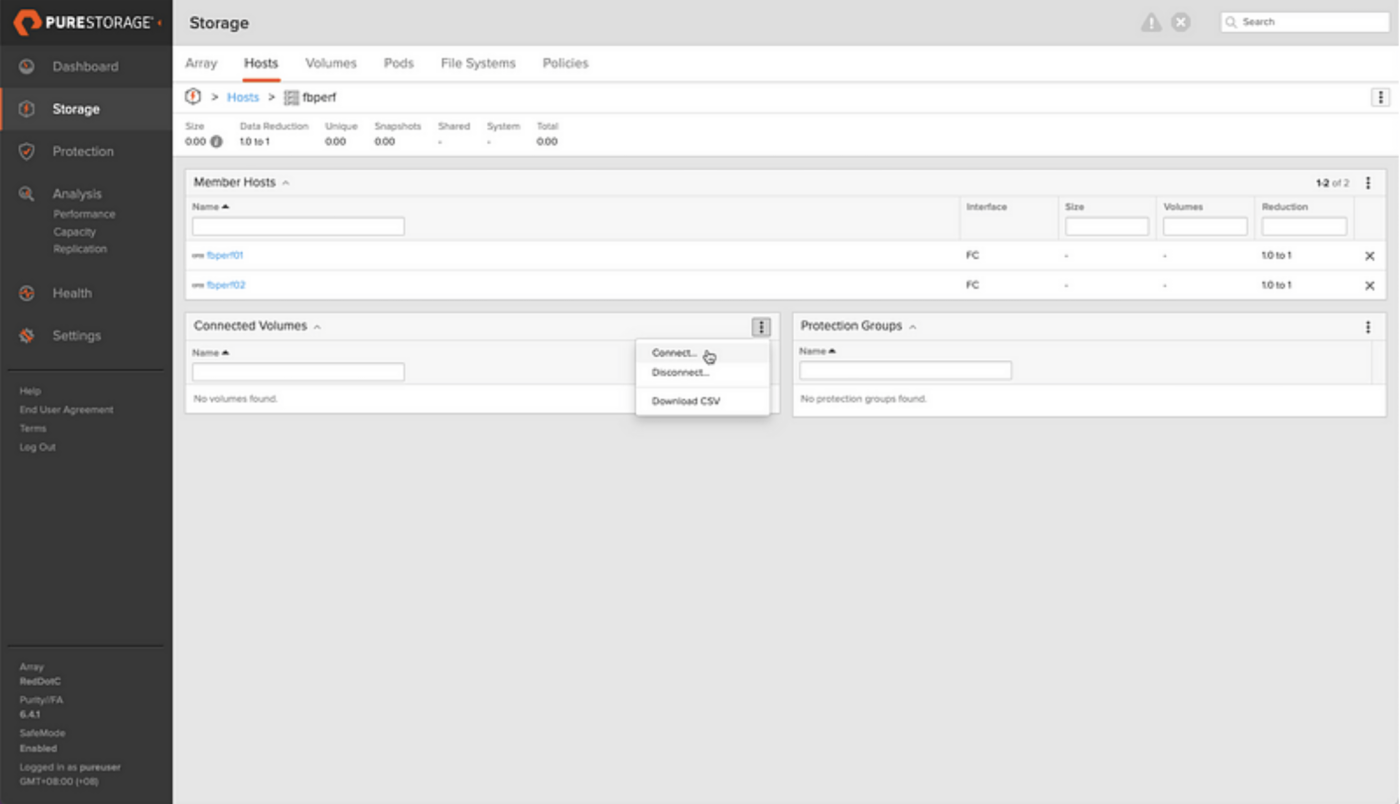The height and width of the screenshot is (804, 1400).
Task: Click the info icon beside Size 0.00
Action: coord(216,142)
